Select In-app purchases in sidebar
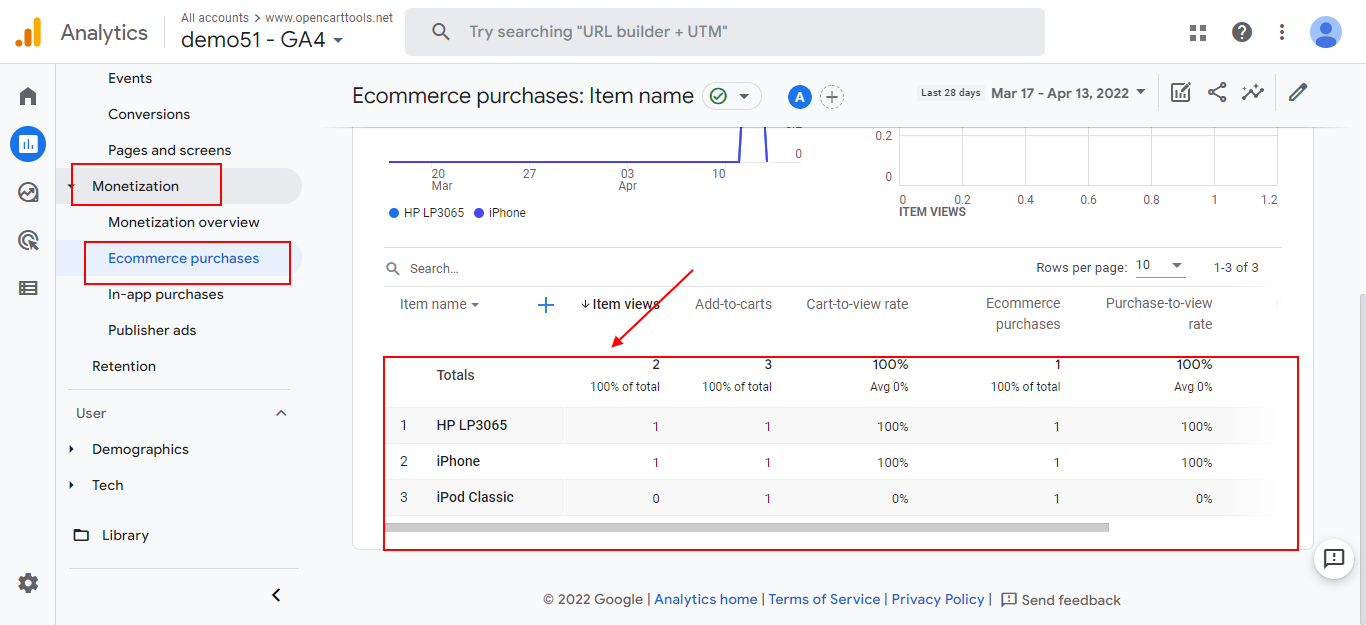Image resolution: width=1366 pixels, height=625 pixels. point(165,294)
